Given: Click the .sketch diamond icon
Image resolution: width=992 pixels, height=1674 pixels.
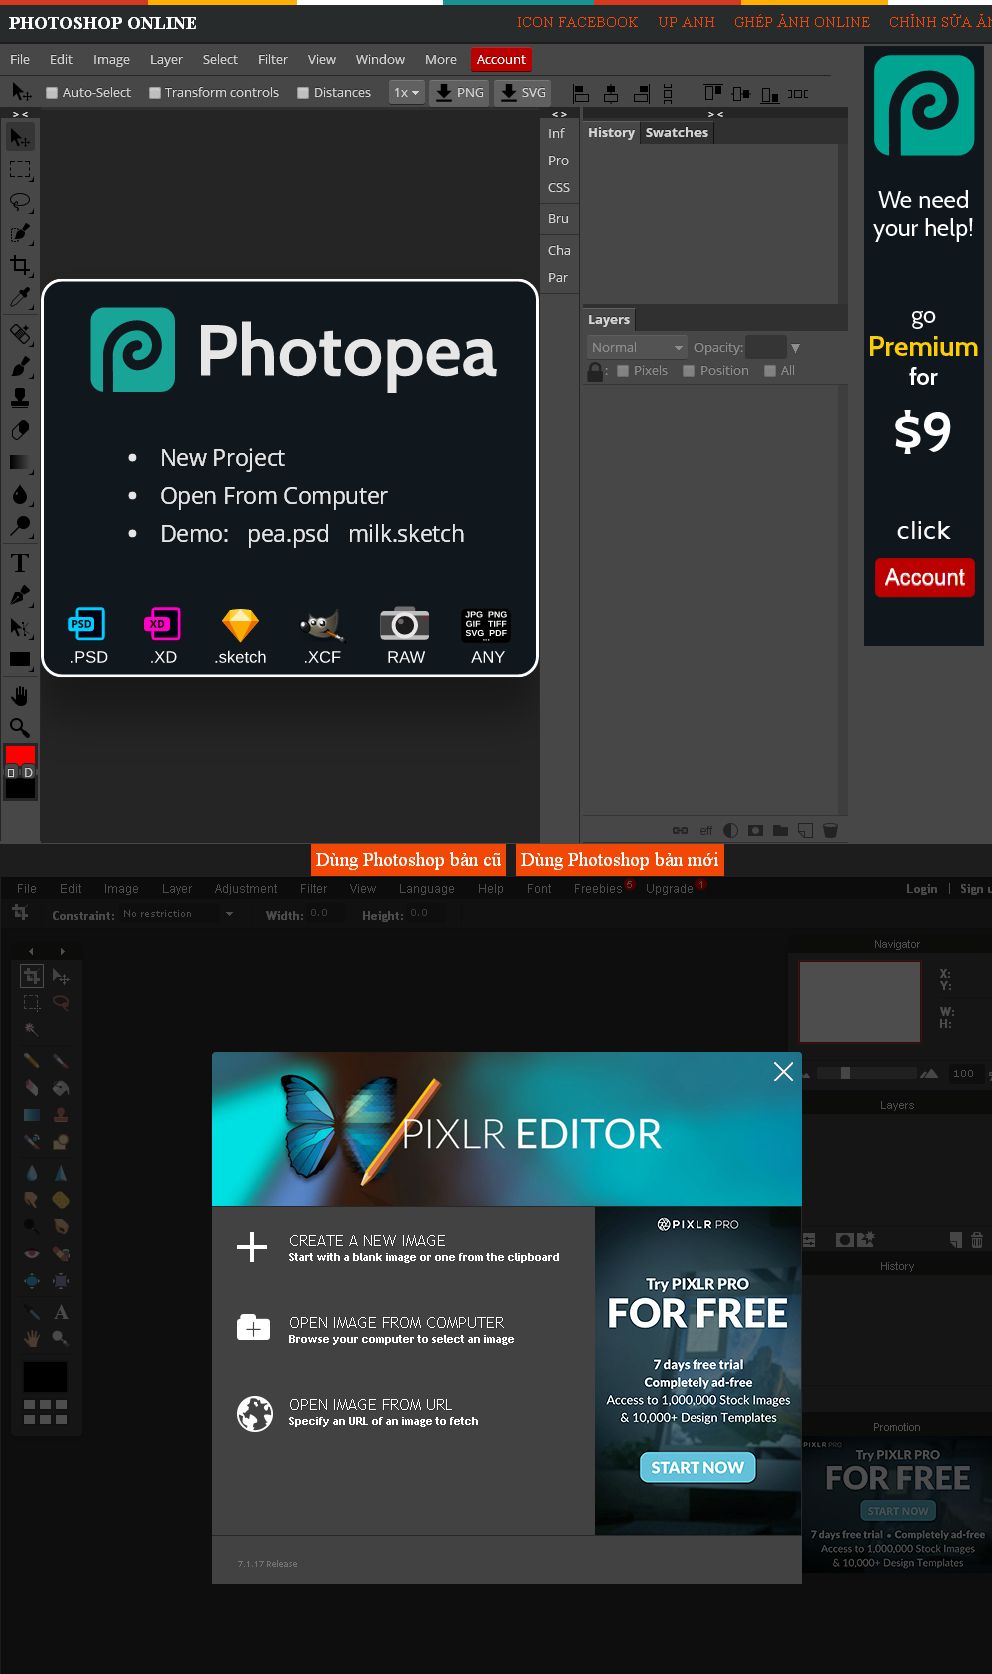Looking at the screenshot, I should pos(240,636).
